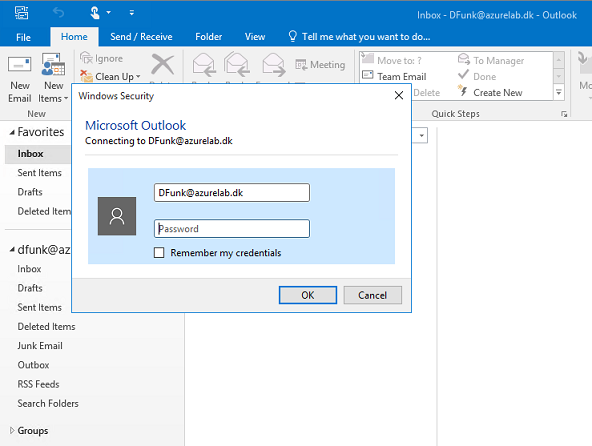Click the Password field
The width and height of the screenshot is (592, 446).
point(232,228)
